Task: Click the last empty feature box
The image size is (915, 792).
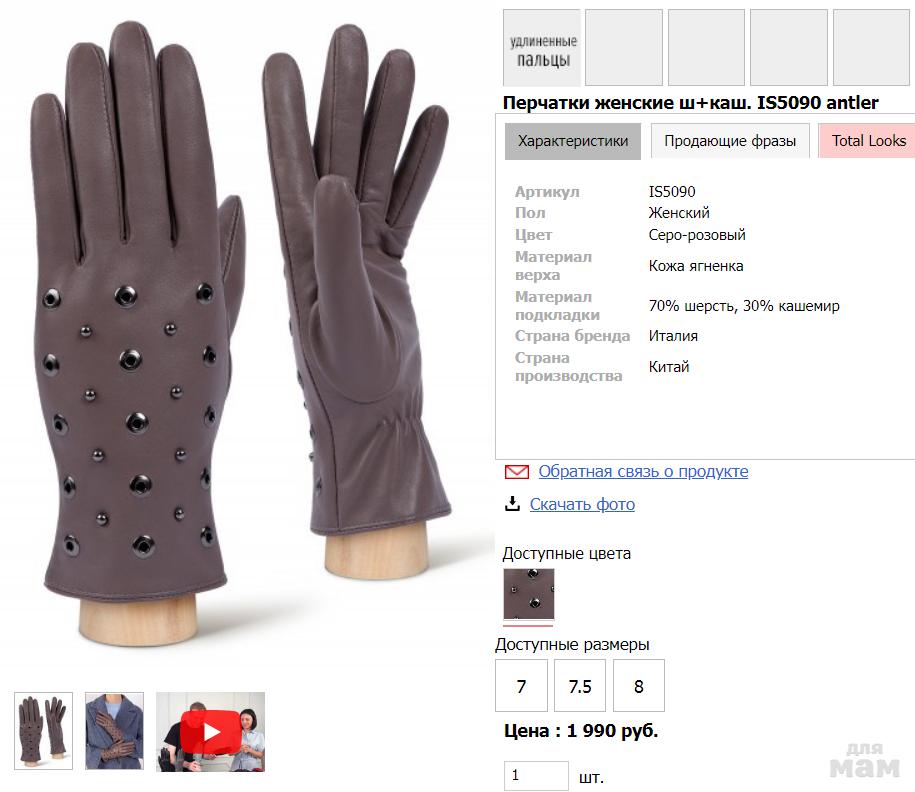Action: [872, 48]
